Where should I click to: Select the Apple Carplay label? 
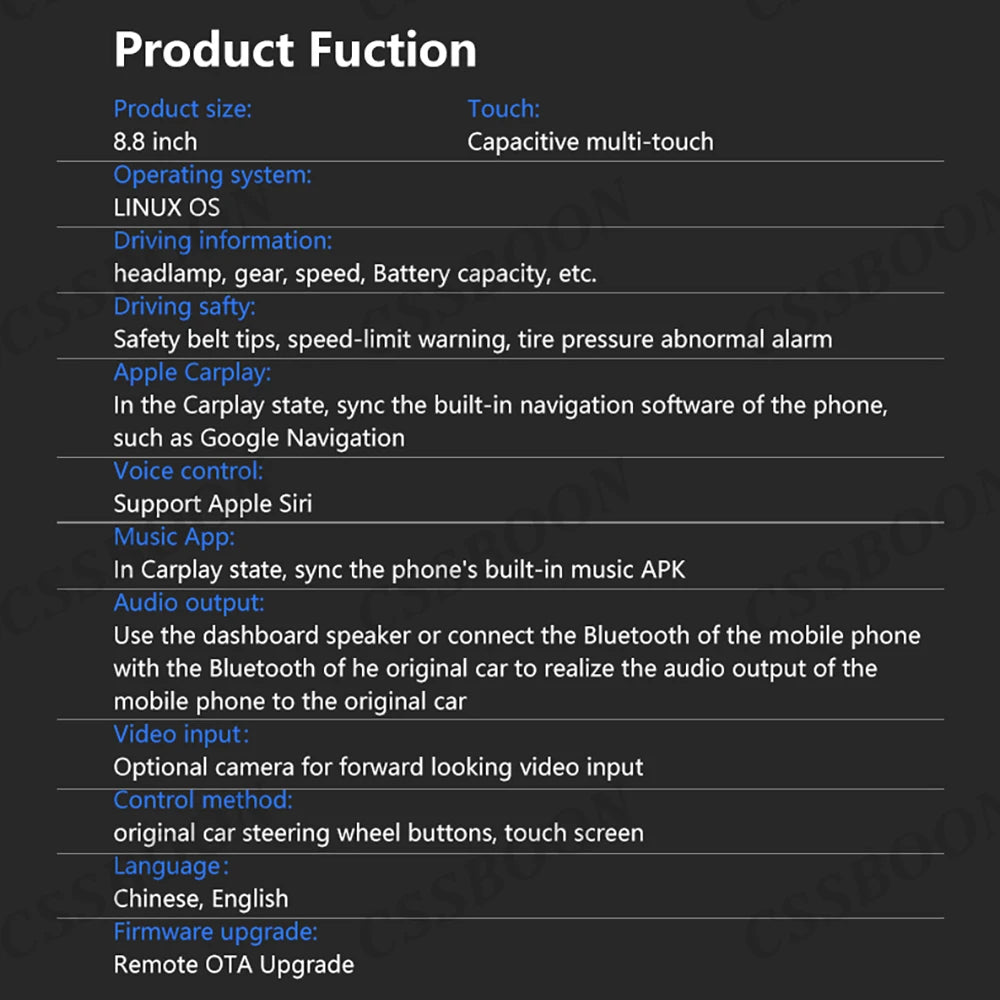click(192, 372)
